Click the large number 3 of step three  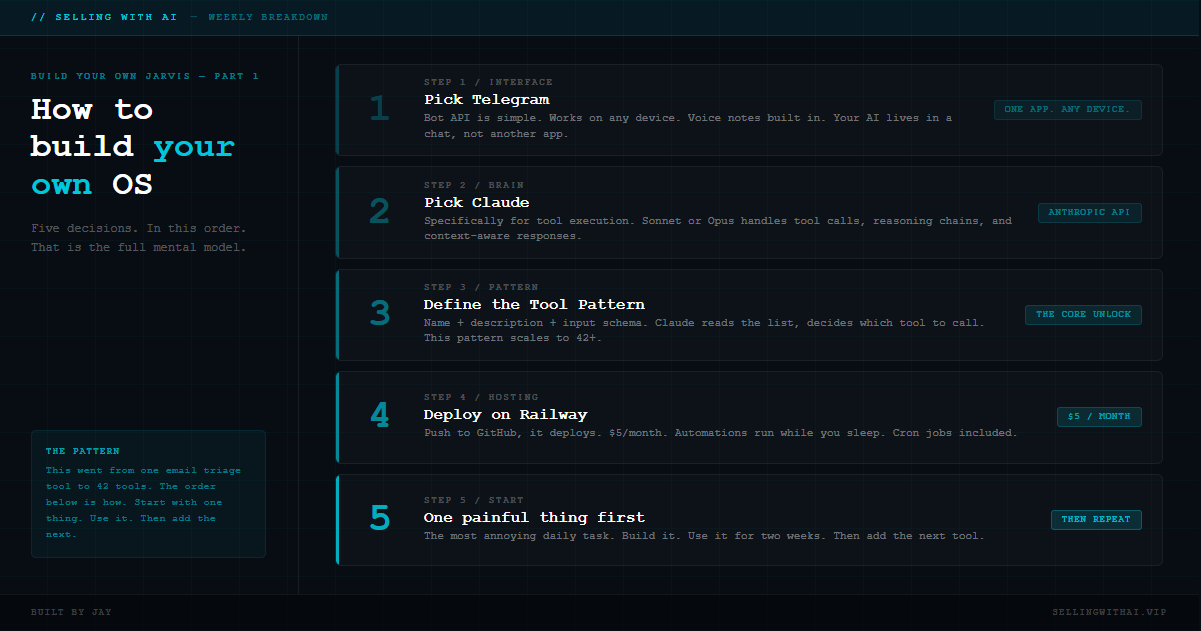pos(379,315)
